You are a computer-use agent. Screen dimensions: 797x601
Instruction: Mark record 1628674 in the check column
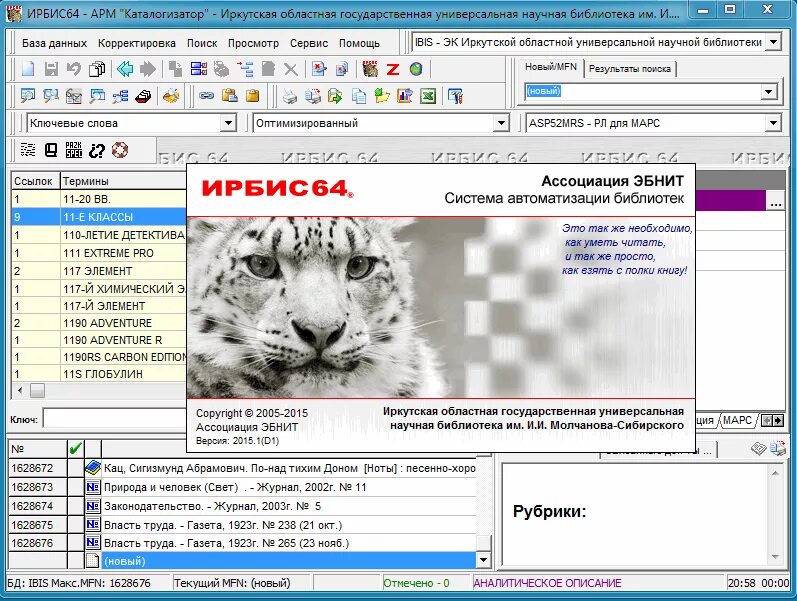pyautogui.click(x=76, y=506)
